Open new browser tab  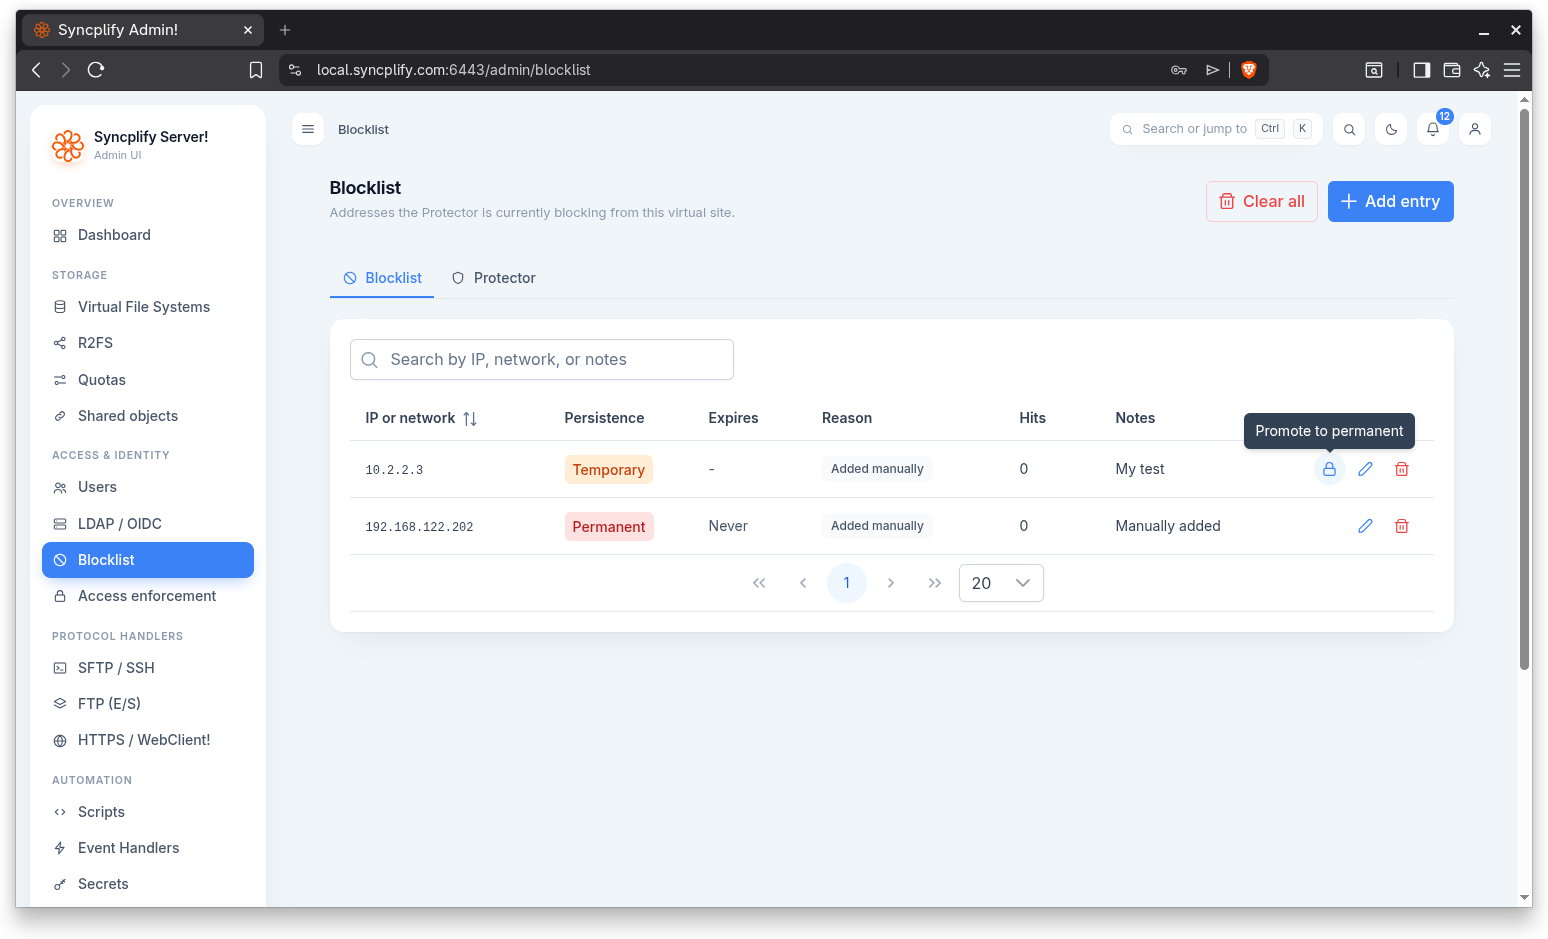(x=285, y=30)
